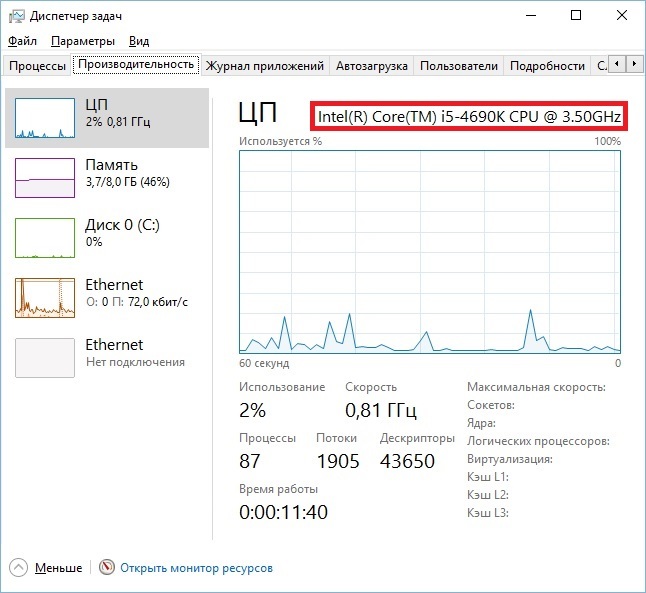Switch to the Подробности tab
646x593 pixels.
[x=547, y=66]
